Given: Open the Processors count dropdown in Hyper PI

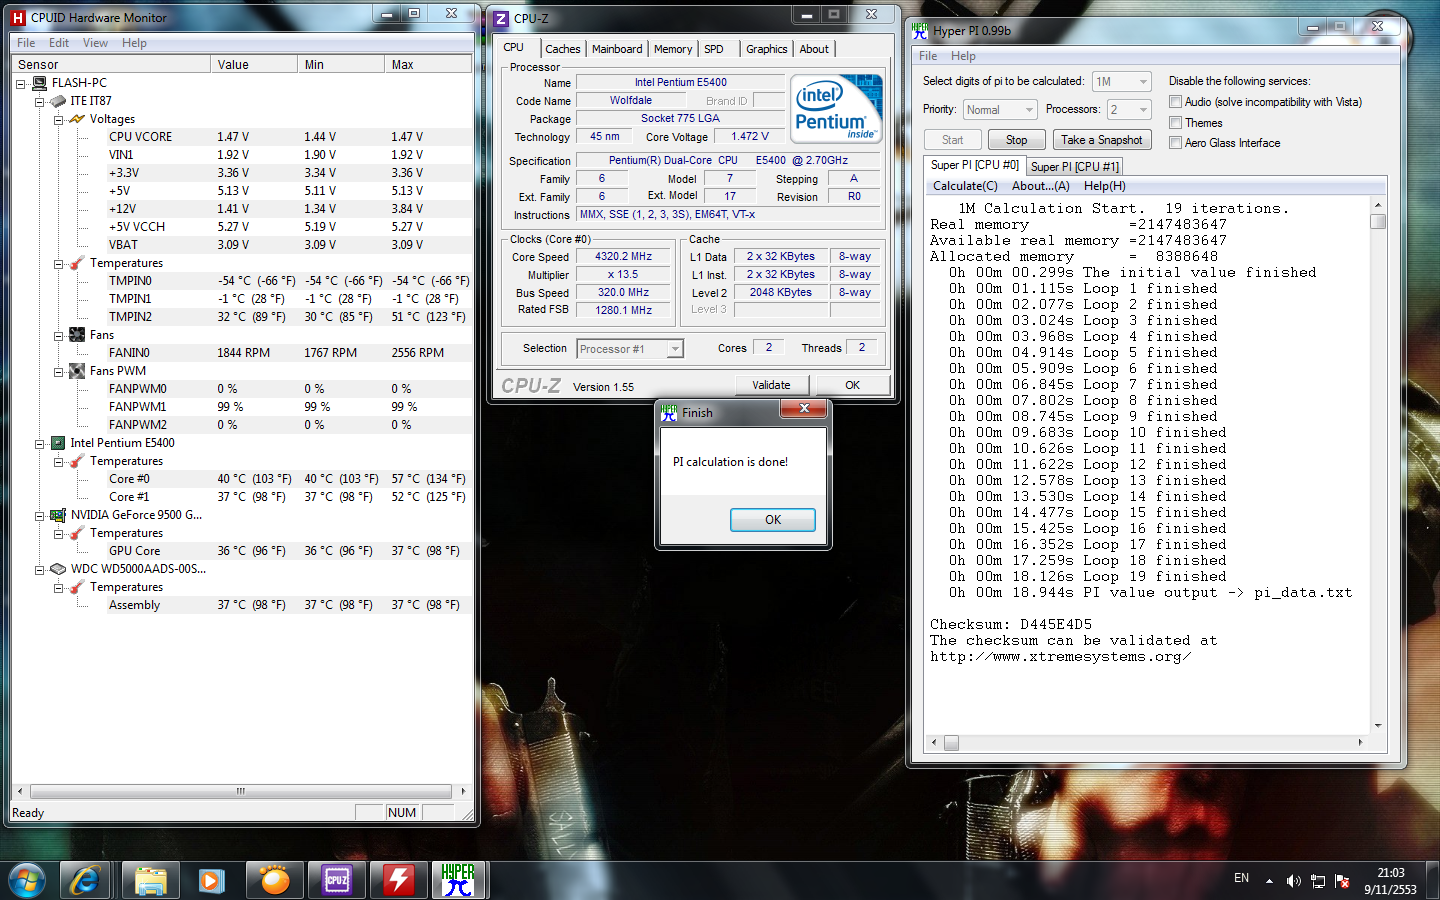Looking at the screenshot, I should click(x=1129, y=110).
